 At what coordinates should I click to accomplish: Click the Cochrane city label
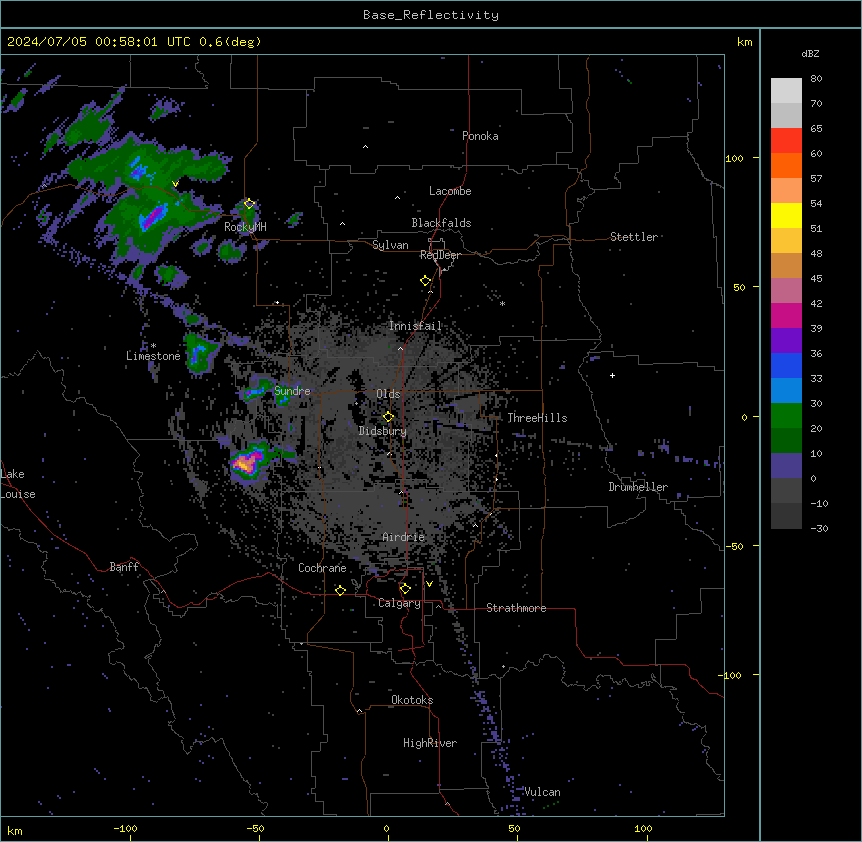tap(322, 568)
